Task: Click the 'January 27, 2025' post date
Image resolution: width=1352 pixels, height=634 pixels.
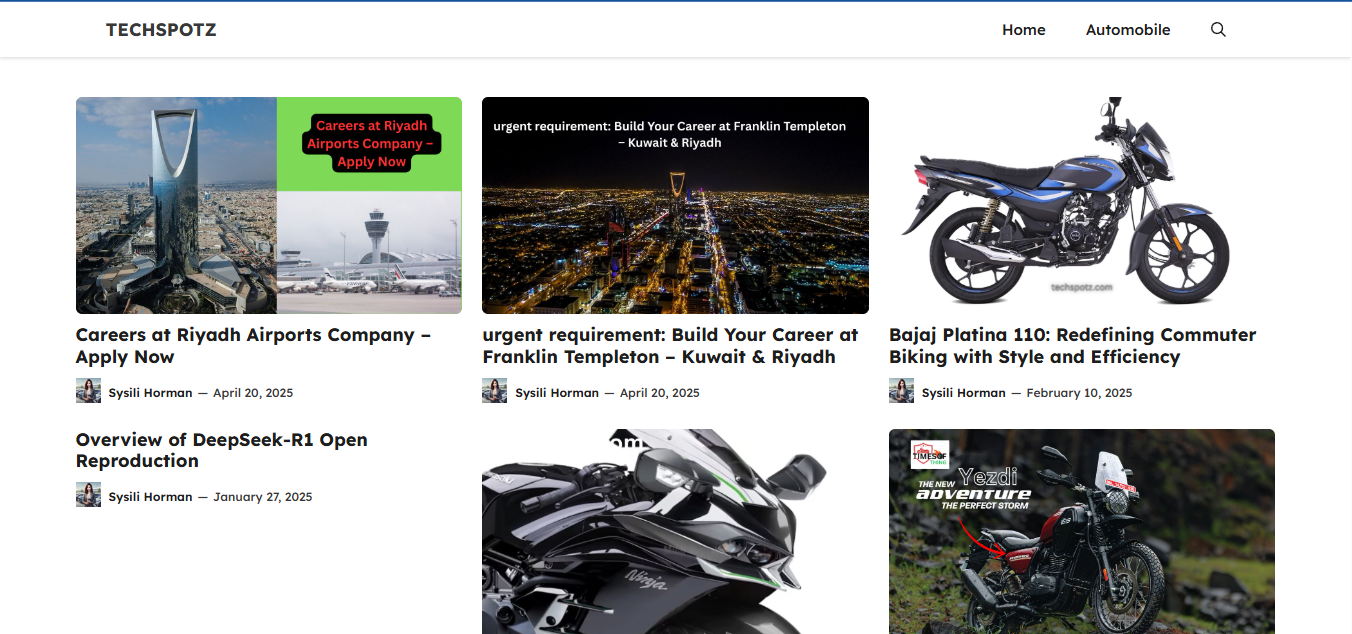Action: pyautogui.click(x=263, y=497)
